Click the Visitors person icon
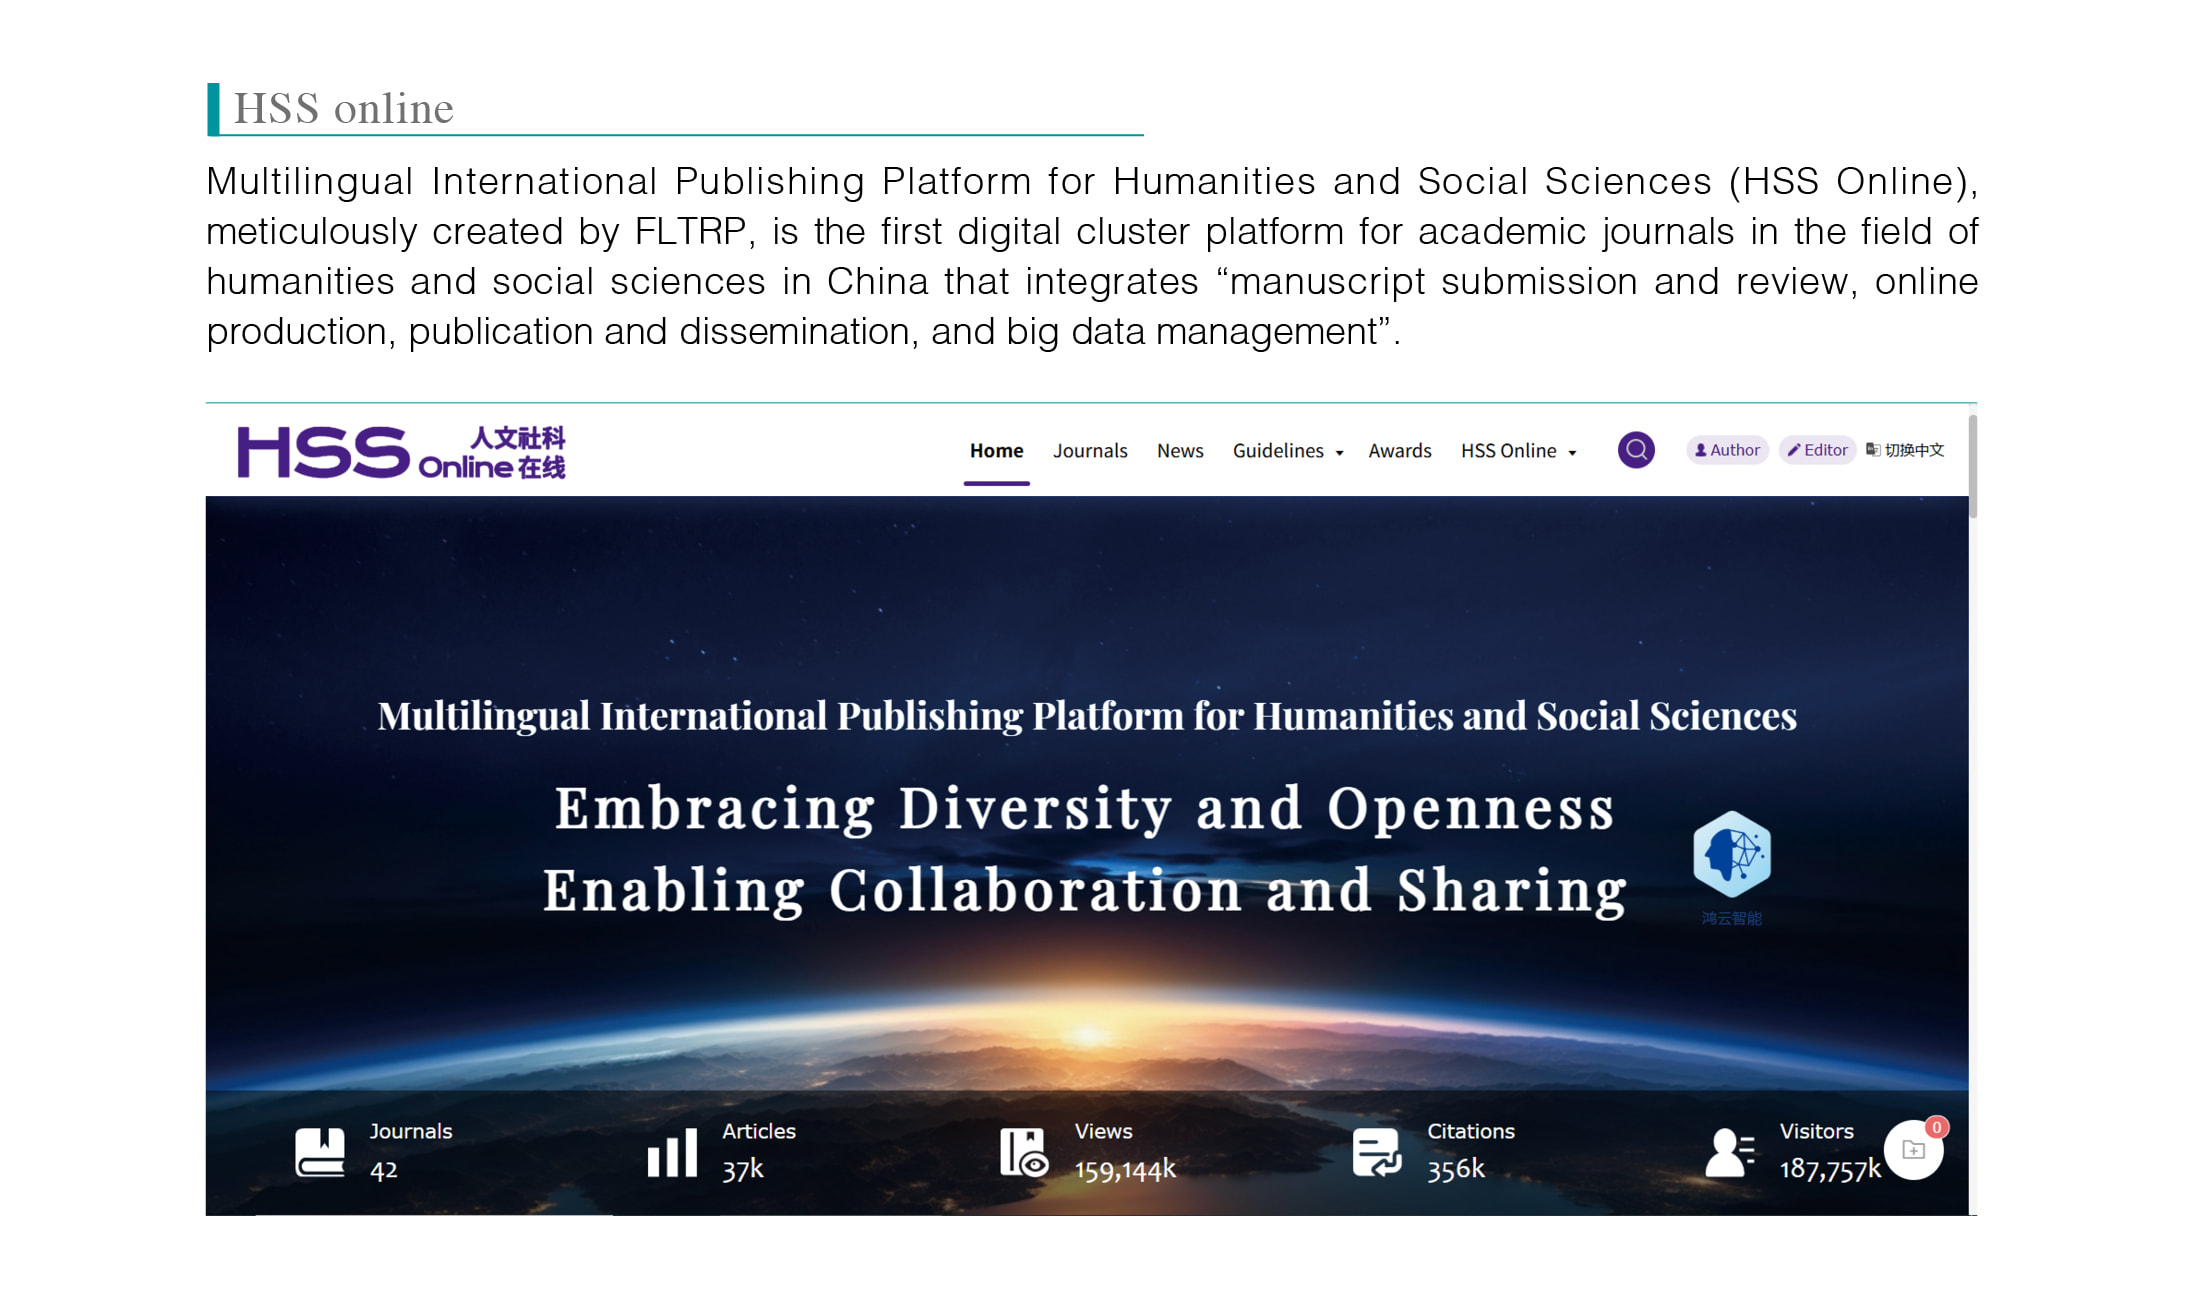2185x1299 pixels. click(x=1730, y=1152)
